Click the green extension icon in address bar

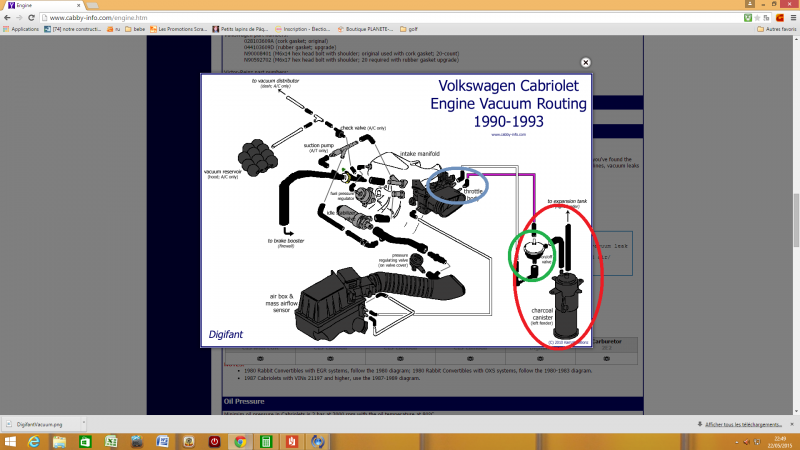click(x=747, y=17)
